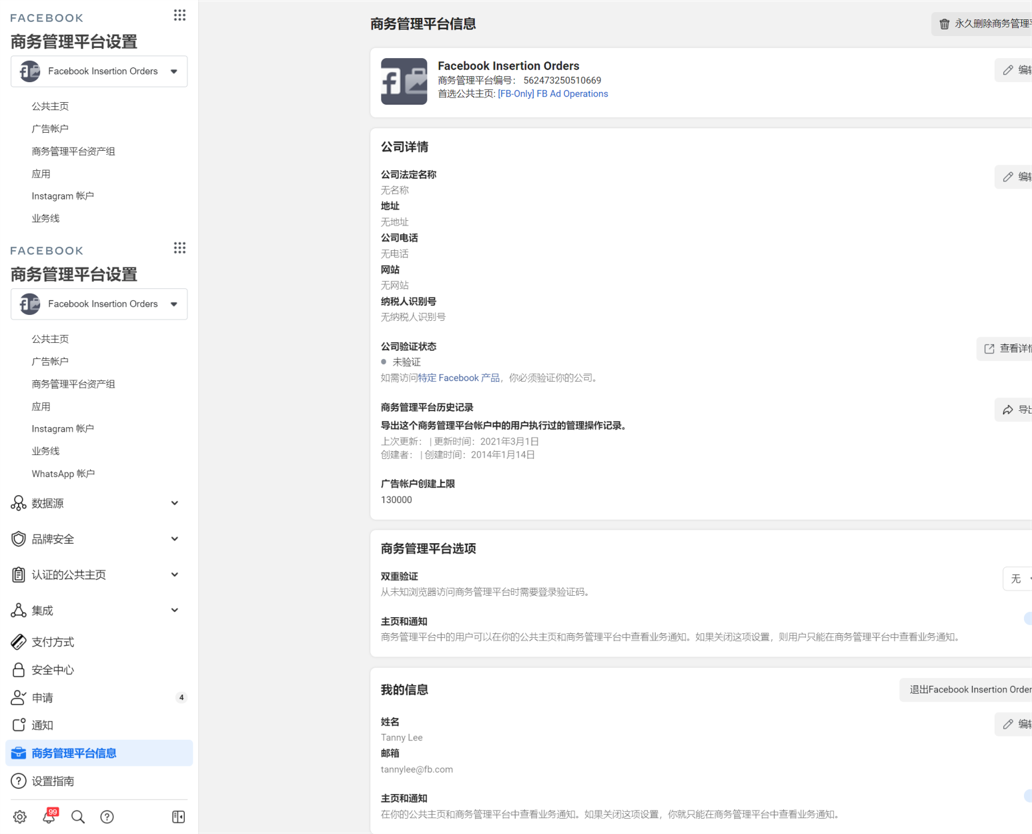
Task: Click pencil edit icon beside Facebook Insertion Orders
Action: [1008, 70]
